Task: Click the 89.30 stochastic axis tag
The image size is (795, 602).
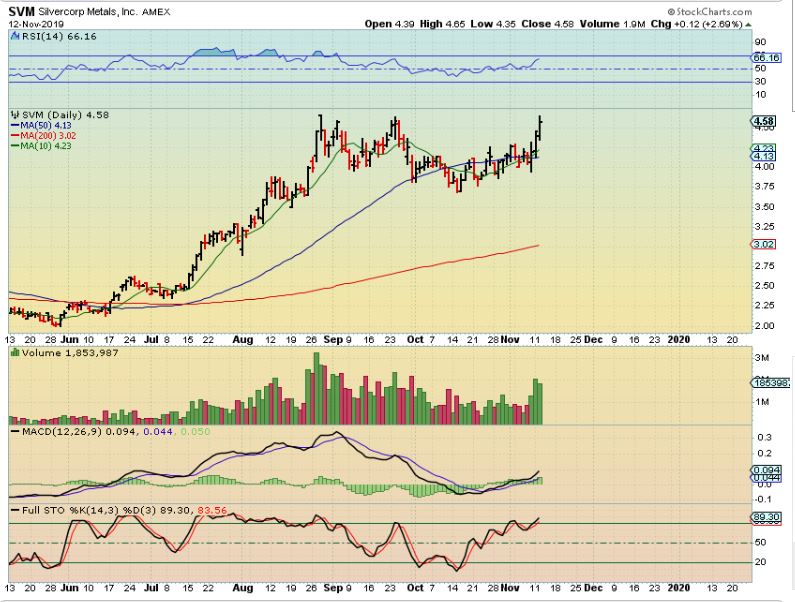Action: click(x=766, y=518)
